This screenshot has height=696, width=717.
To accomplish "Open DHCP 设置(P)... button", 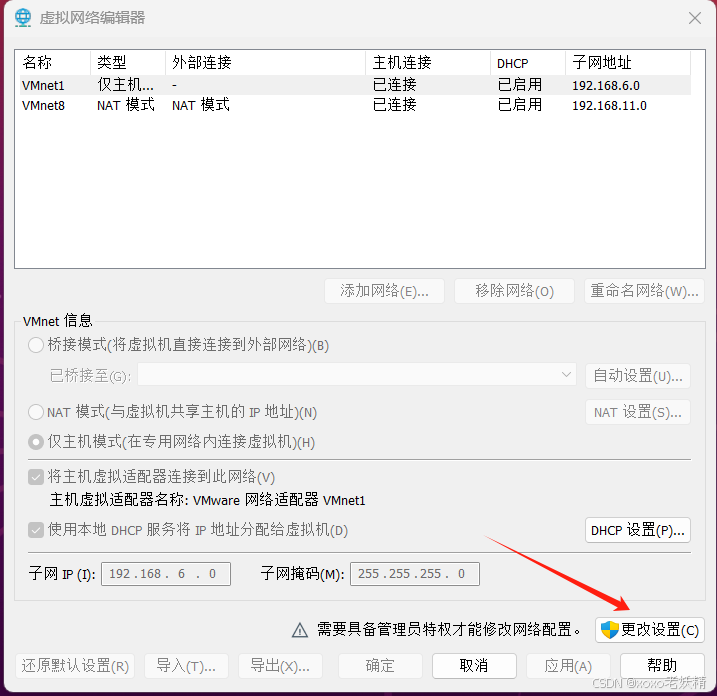I will point(637,530).
